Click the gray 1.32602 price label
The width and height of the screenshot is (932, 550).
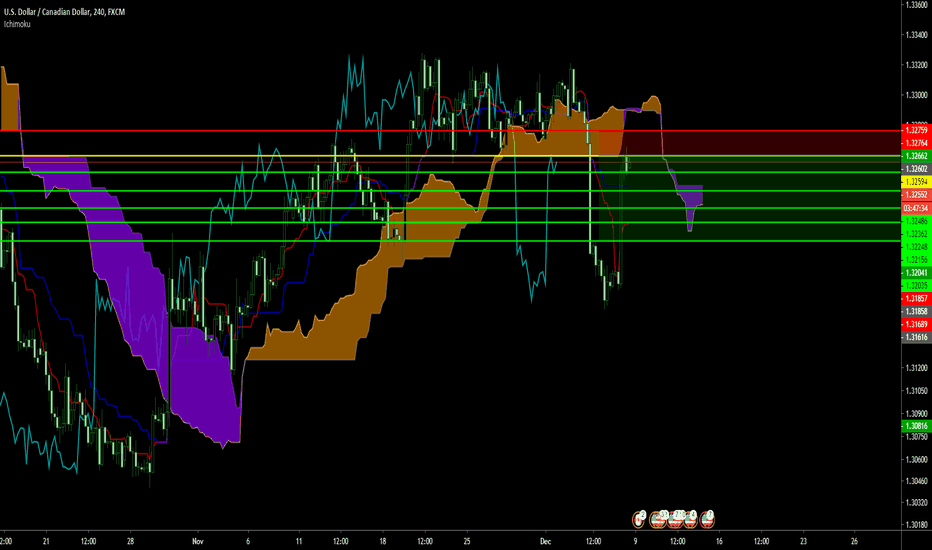[x=915, y=169]
